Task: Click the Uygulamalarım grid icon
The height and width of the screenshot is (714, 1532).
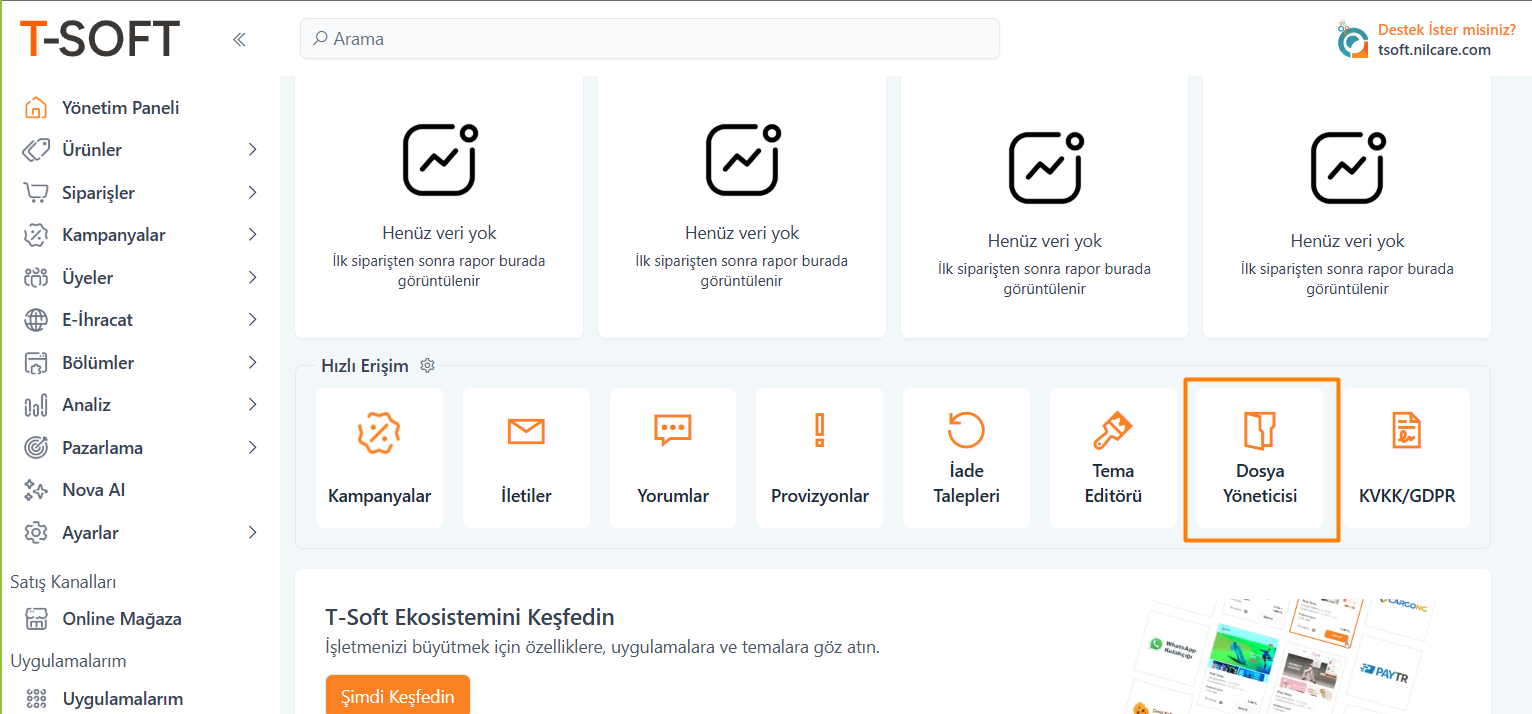Action: coord(36,698)
